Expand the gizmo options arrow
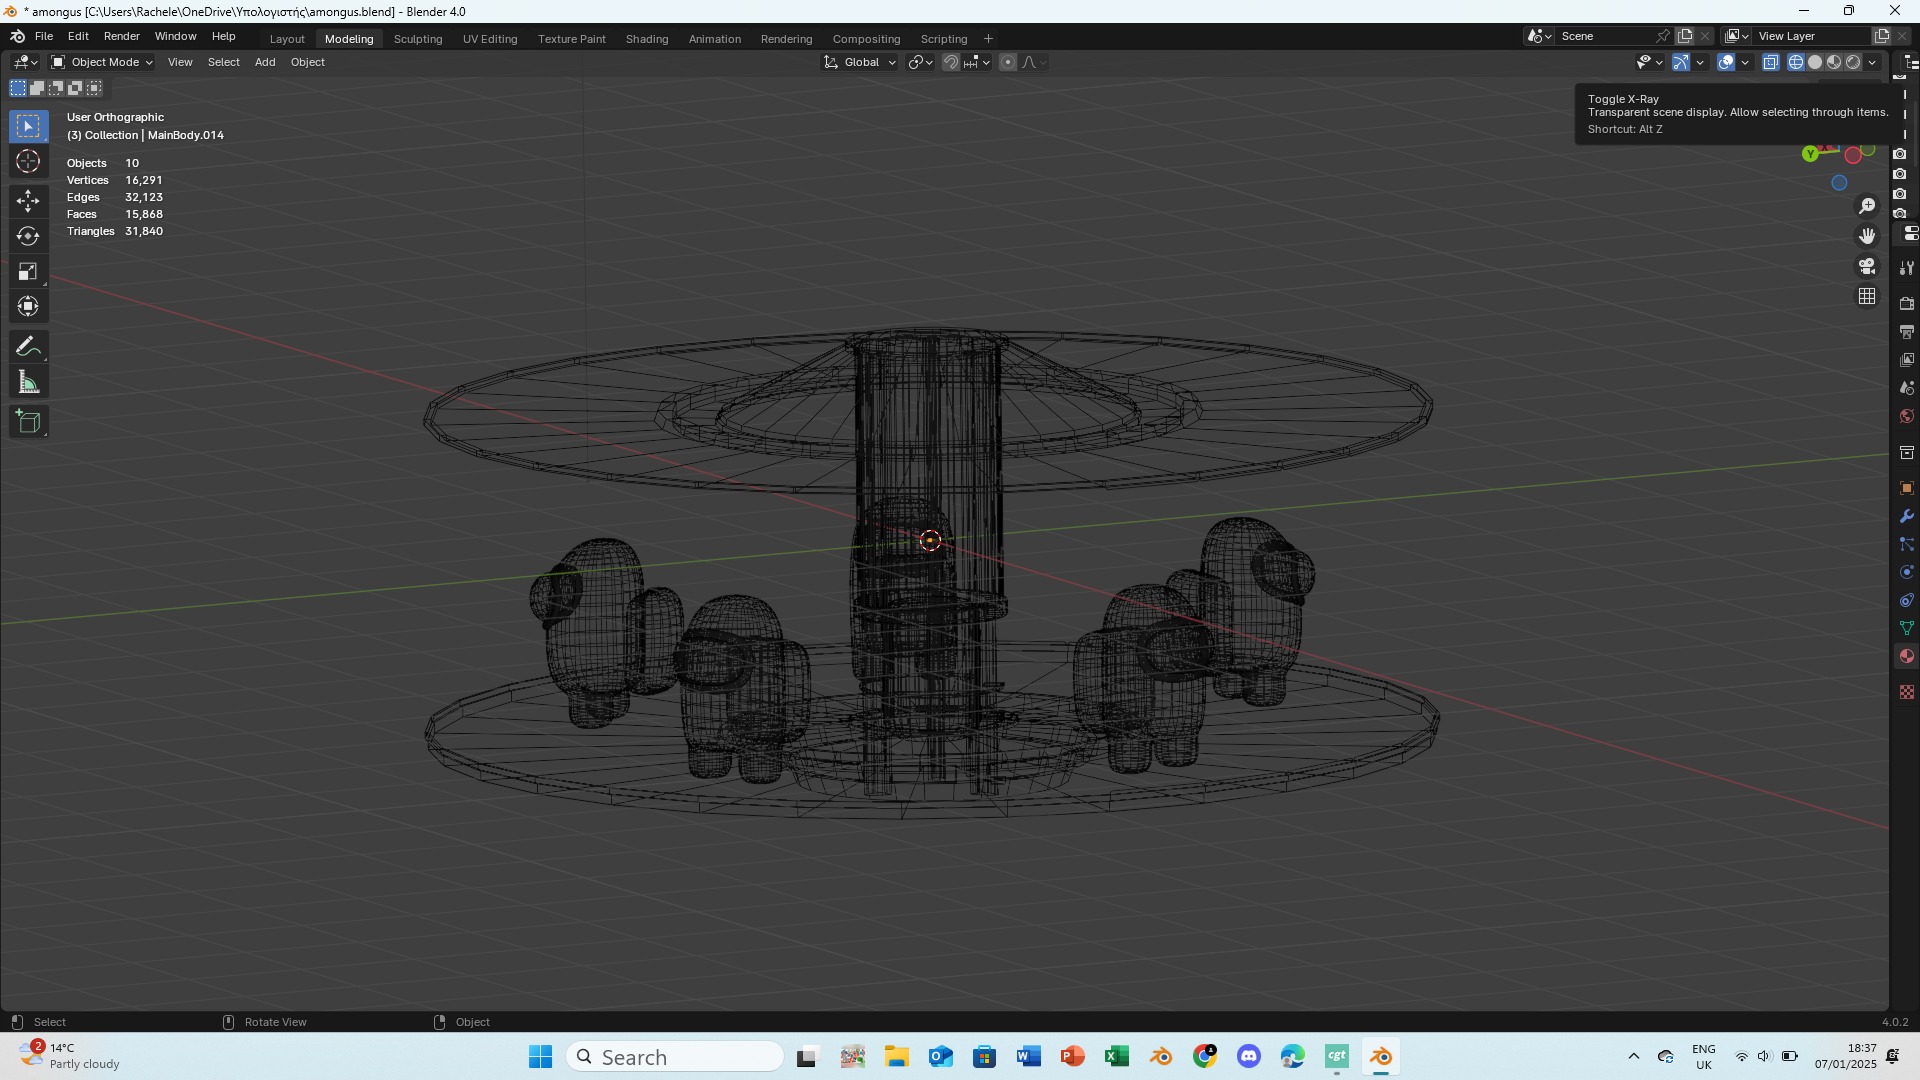 tap(1700, 62)
